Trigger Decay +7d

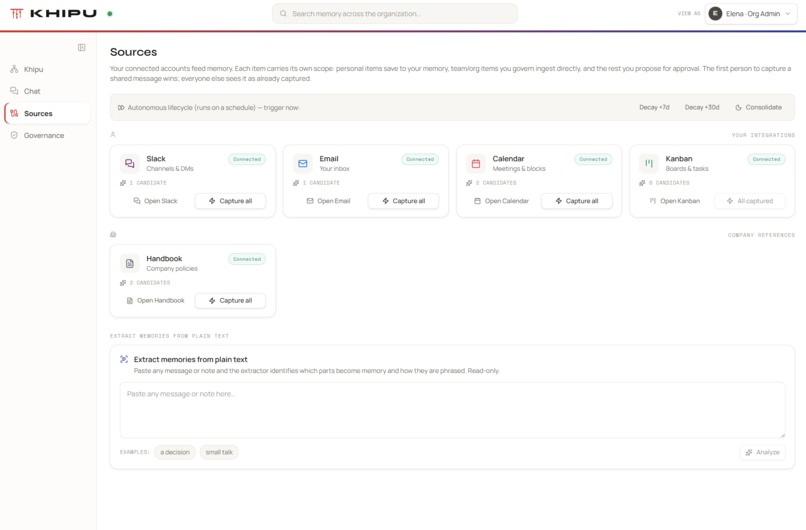coord(654,107)
